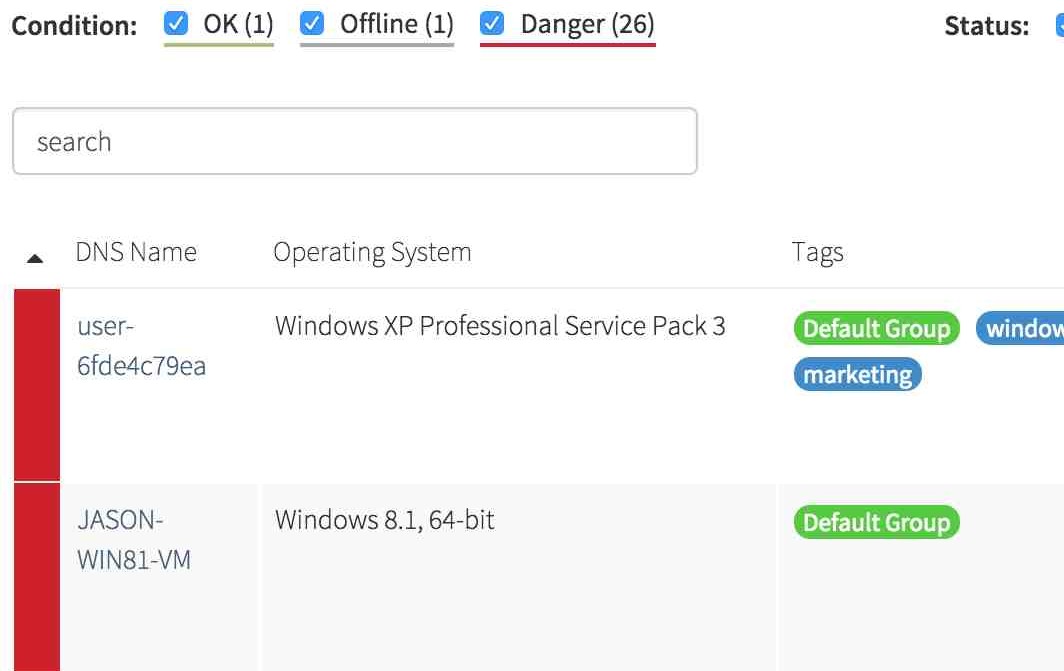Click the ascending sort arrow icon
Viewport: 1064px width, 671px height.
click(35, 258)
